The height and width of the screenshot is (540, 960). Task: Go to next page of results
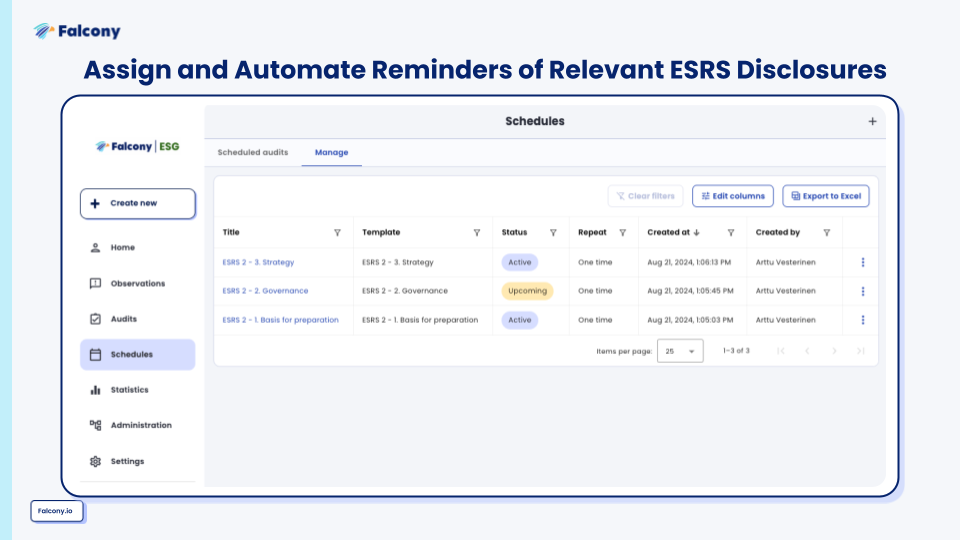(x=834, y=351)
